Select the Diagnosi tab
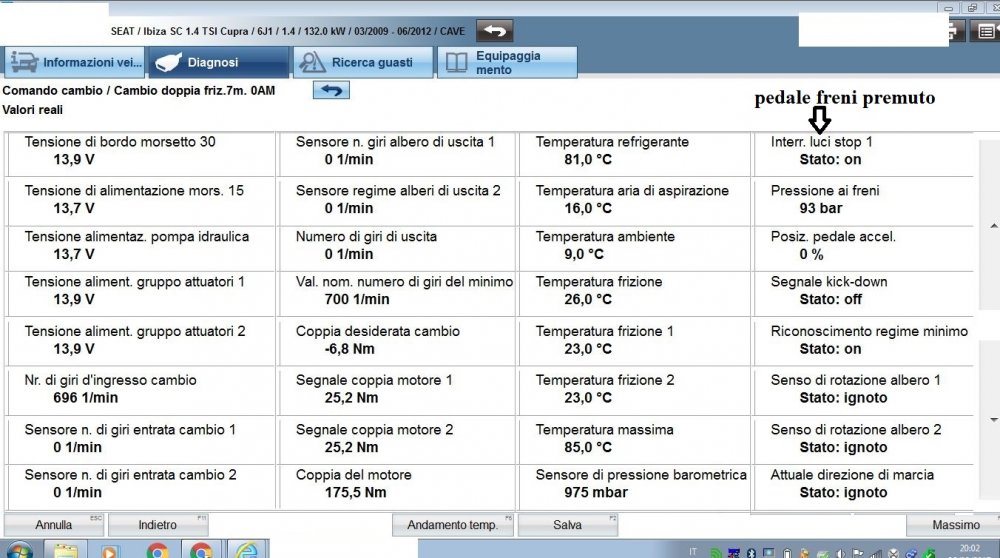 tap(218, 63)
